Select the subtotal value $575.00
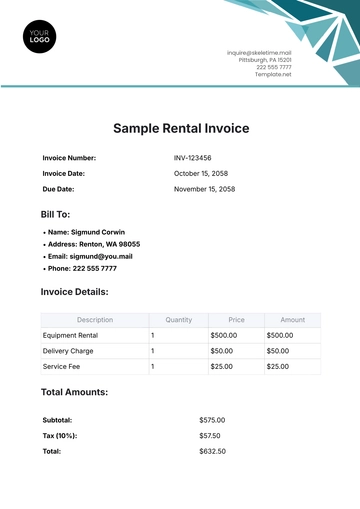The width and height of the screenshot is (360, 509). coord(212,420)
